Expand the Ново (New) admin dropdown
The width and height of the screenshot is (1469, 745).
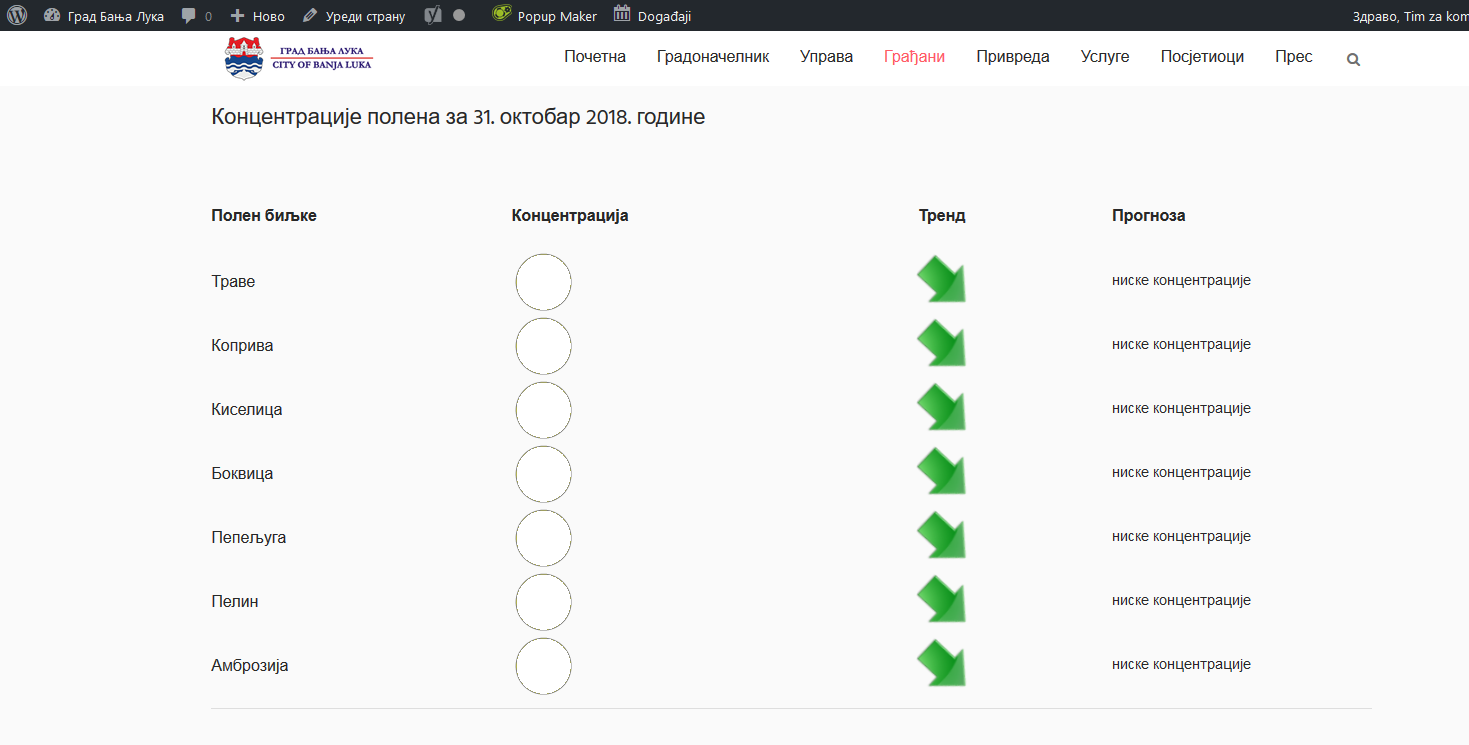(258, 16)
